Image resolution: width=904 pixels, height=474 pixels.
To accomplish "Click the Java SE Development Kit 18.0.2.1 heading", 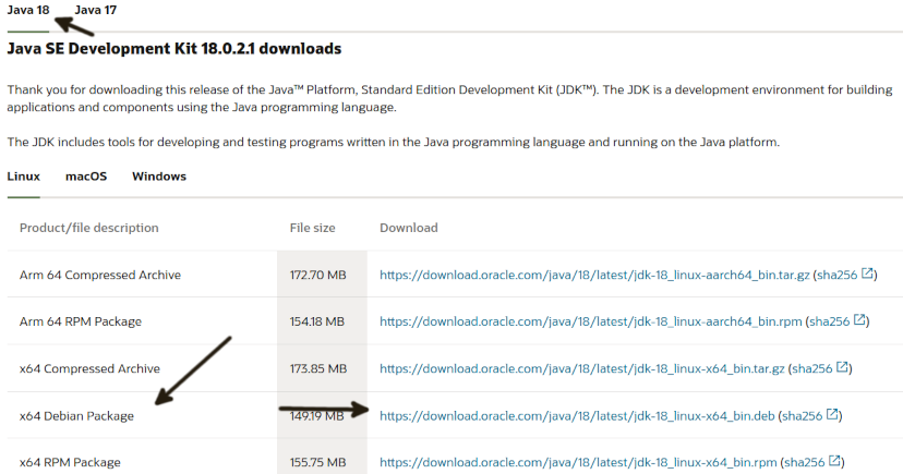I will [174, 48].
